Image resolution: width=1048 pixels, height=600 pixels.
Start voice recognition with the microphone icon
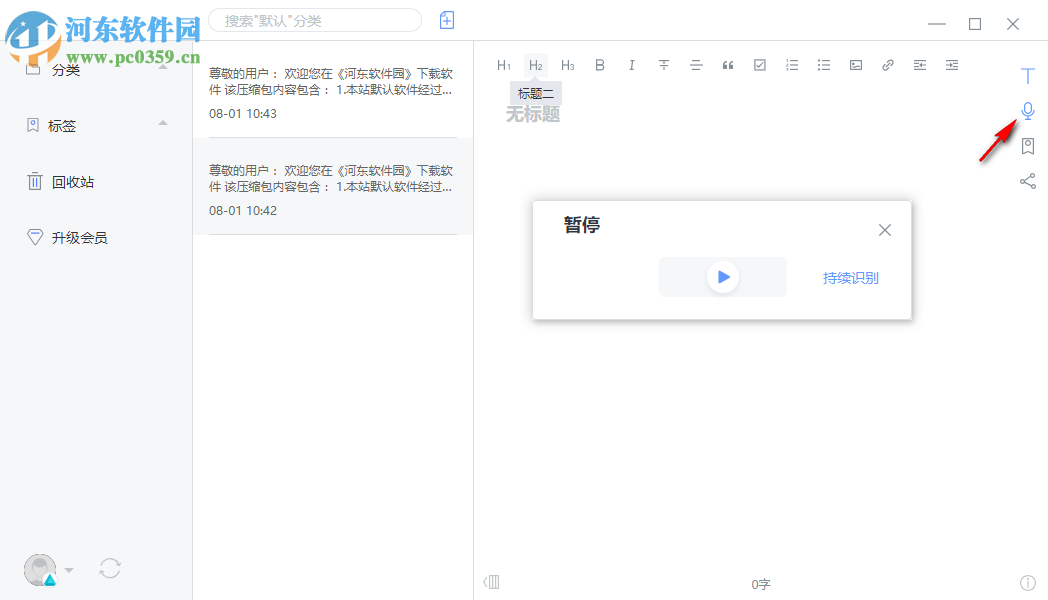click(1027, 110)
